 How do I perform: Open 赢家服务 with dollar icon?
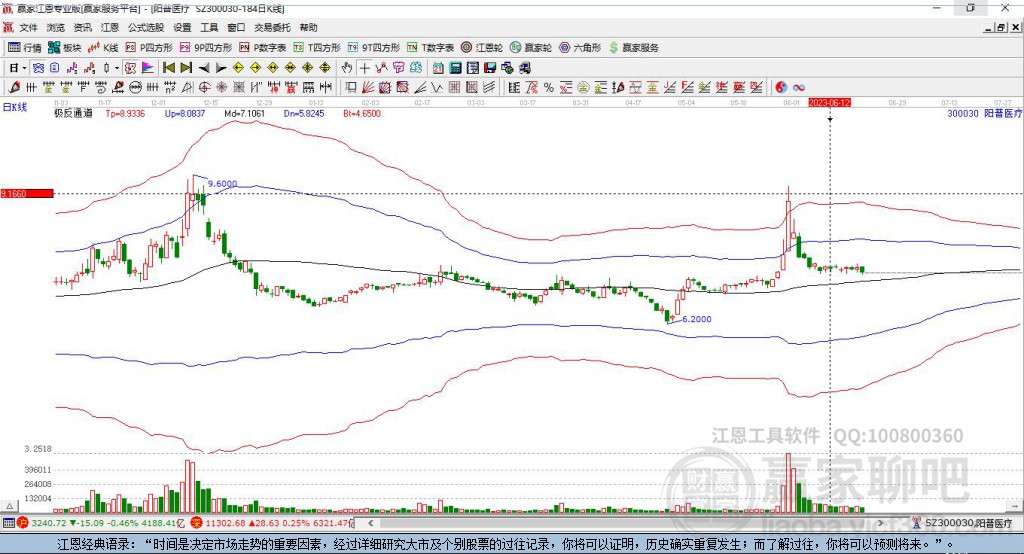(x=633, y=48)
